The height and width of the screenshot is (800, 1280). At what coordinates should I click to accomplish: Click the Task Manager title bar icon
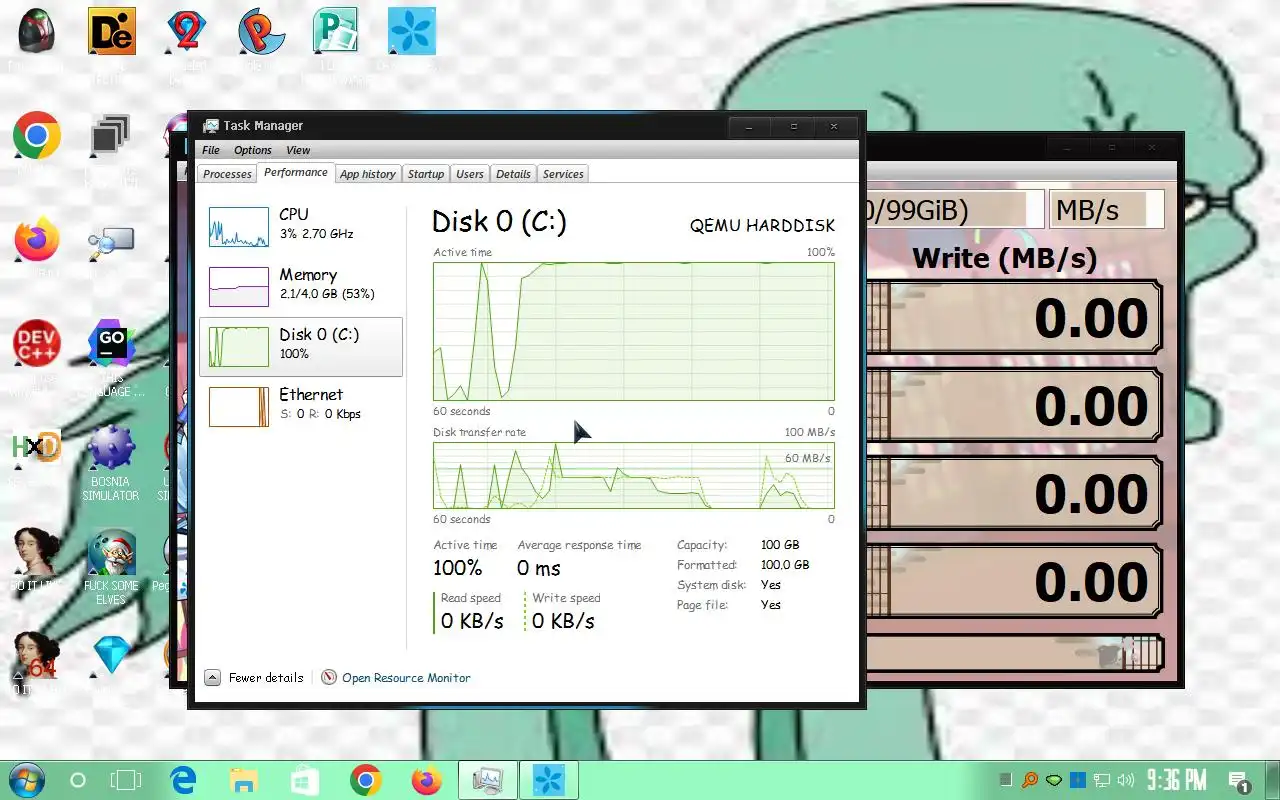pos(210,126)
